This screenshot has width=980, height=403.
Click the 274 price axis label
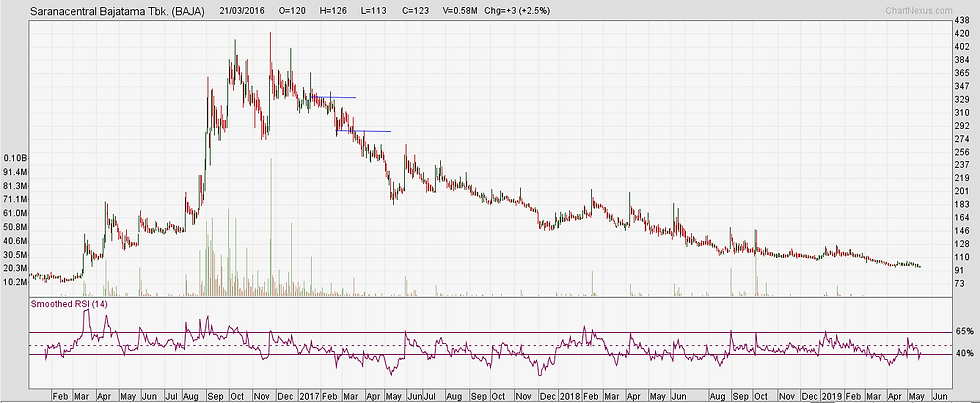click(963, 139)
